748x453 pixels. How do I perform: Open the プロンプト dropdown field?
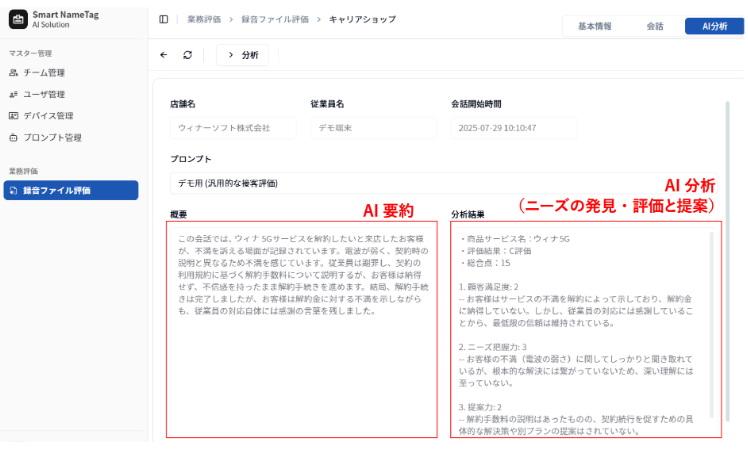coord(443,183)
